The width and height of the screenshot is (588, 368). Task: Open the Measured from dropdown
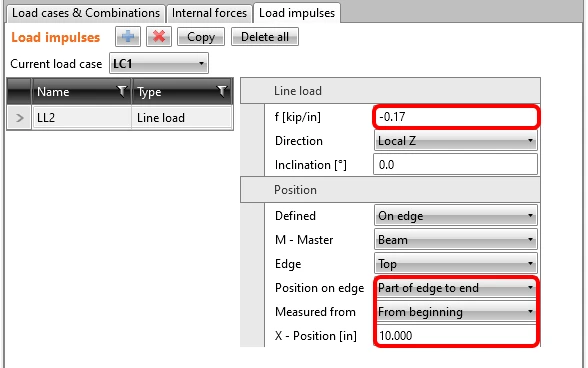(456, 312)
